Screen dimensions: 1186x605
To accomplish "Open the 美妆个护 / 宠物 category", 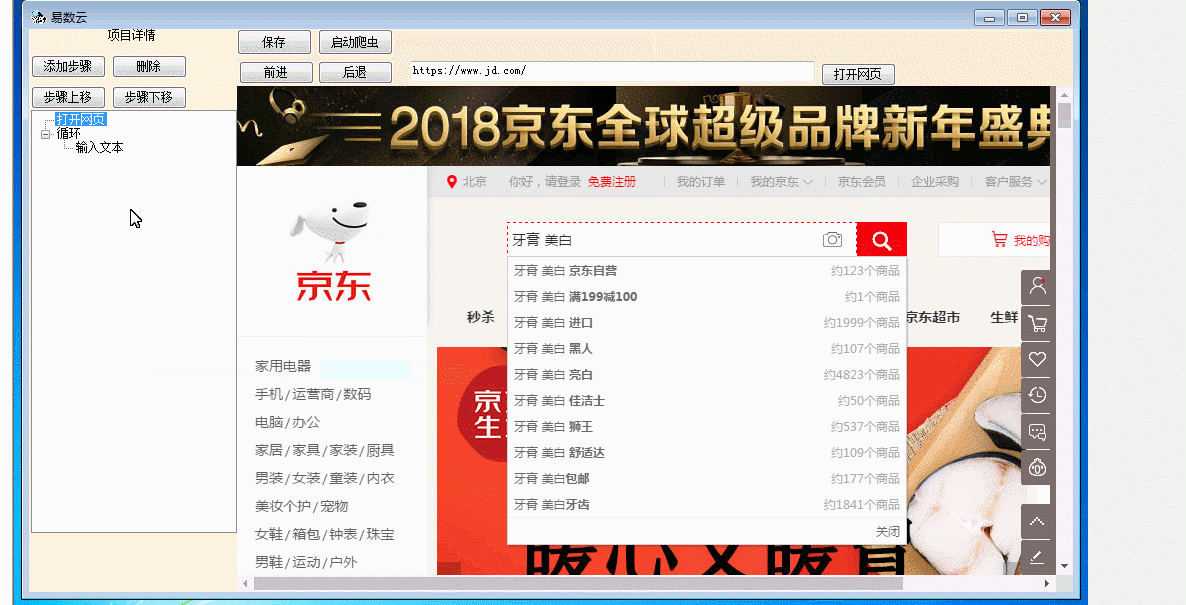I will [302, 506].
